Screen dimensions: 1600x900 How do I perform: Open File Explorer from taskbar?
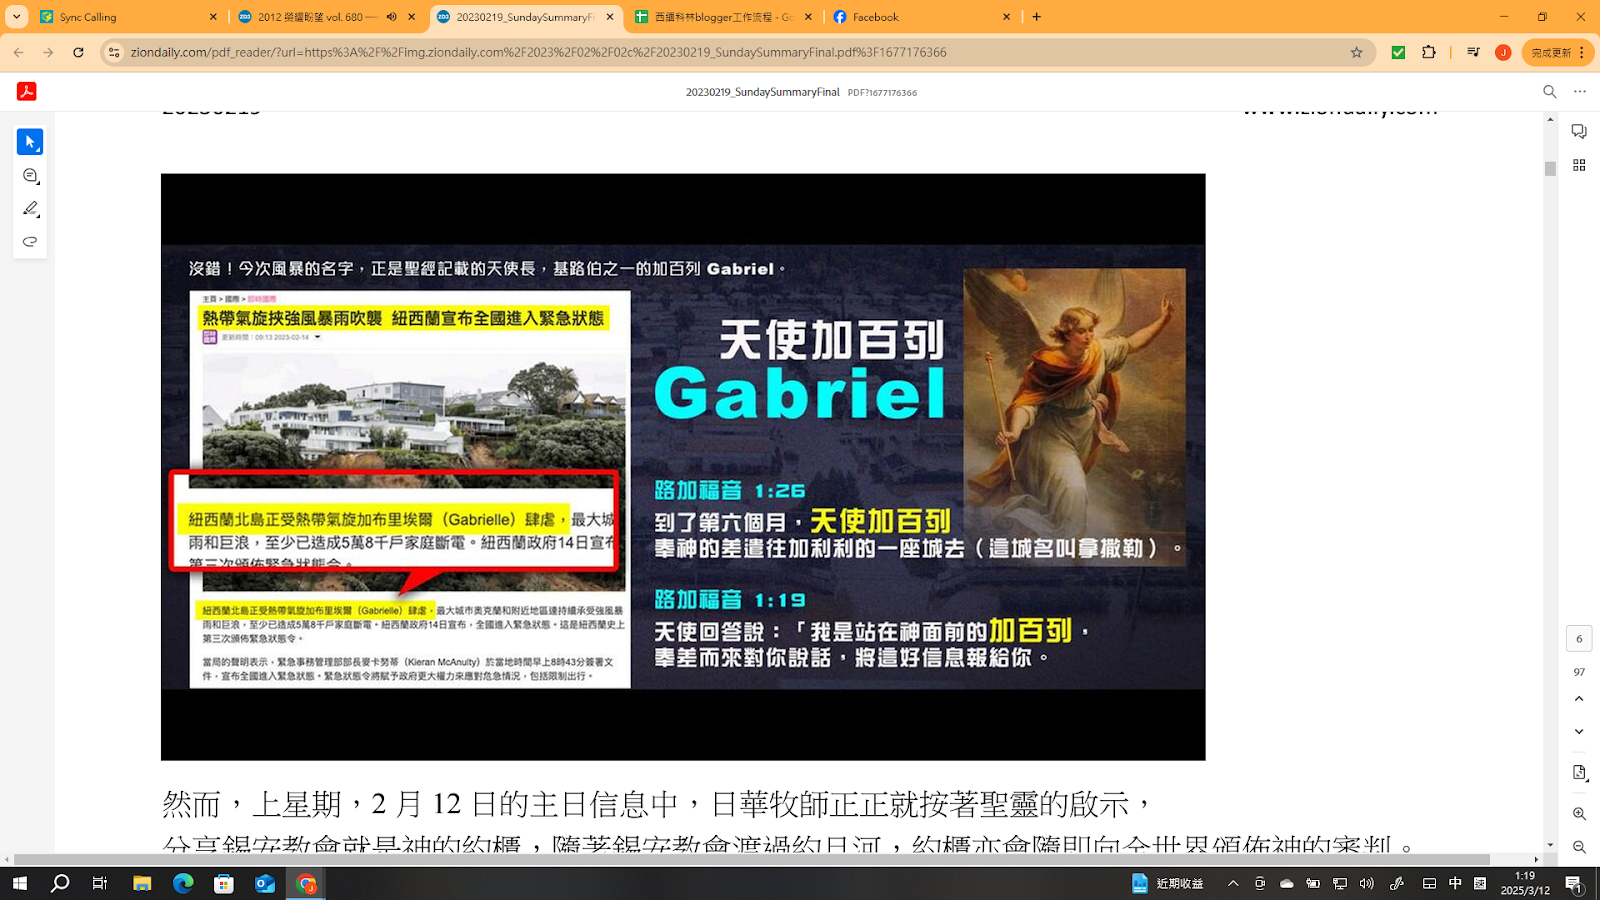pos(142,883)
